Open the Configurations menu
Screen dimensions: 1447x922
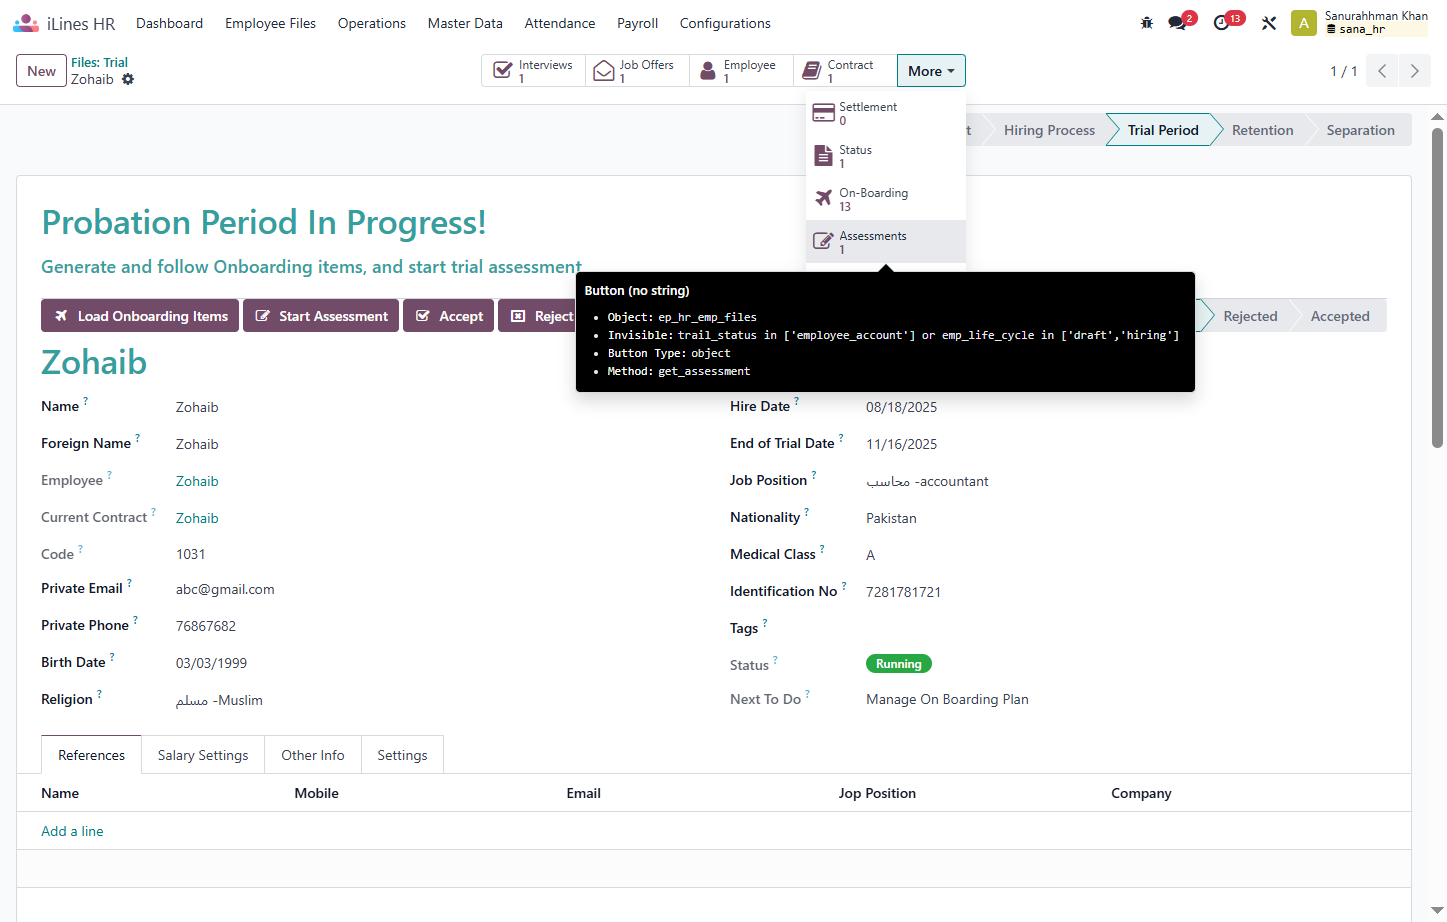point(725,23)
